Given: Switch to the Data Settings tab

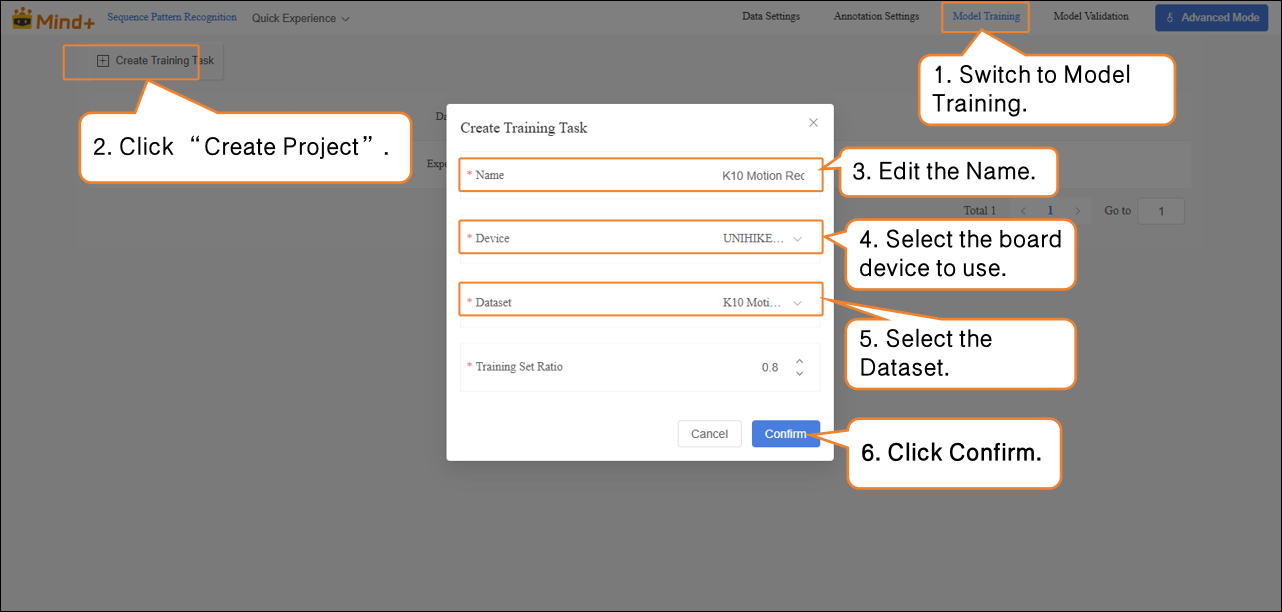Looking at the screenshot, I should click(x=770, y=17).
